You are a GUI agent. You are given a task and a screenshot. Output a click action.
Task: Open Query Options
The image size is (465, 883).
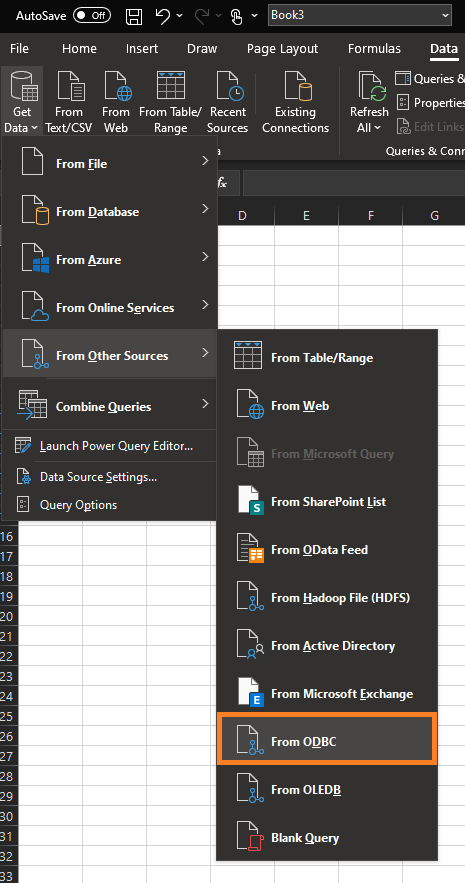pos(110,505)
